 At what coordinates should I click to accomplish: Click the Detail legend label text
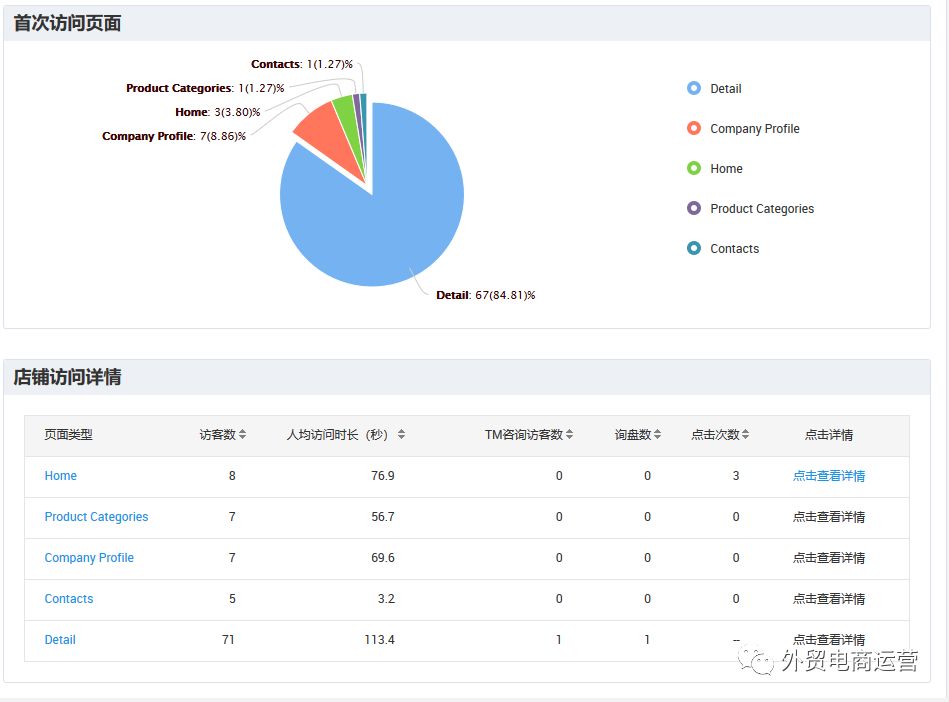[726, 88]
